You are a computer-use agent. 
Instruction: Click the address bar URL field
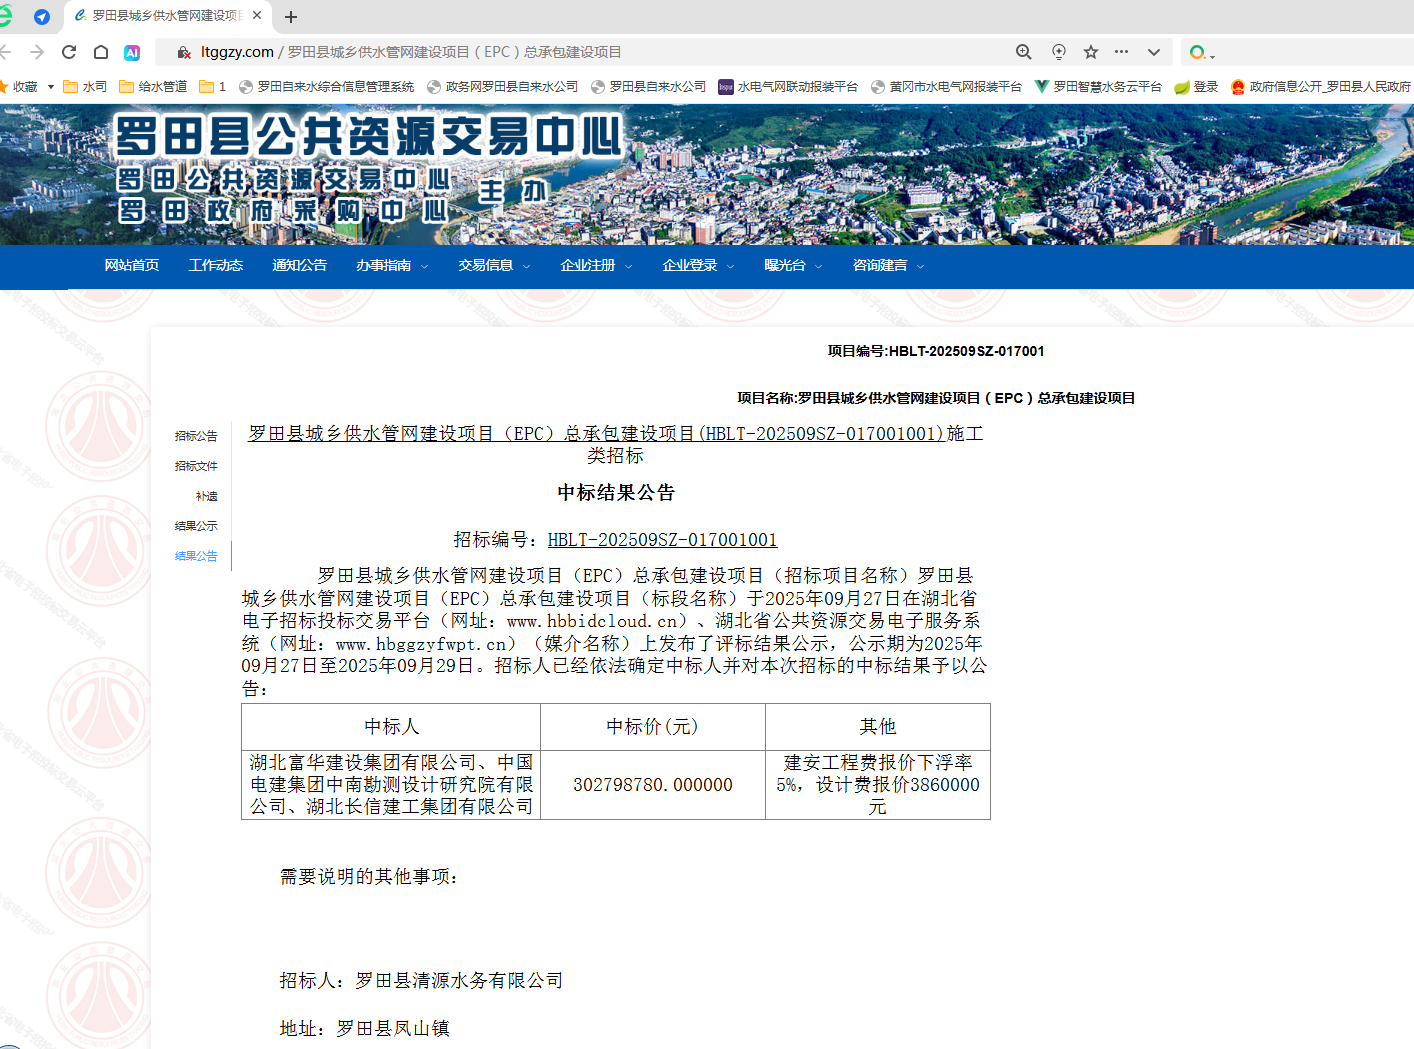600,52
